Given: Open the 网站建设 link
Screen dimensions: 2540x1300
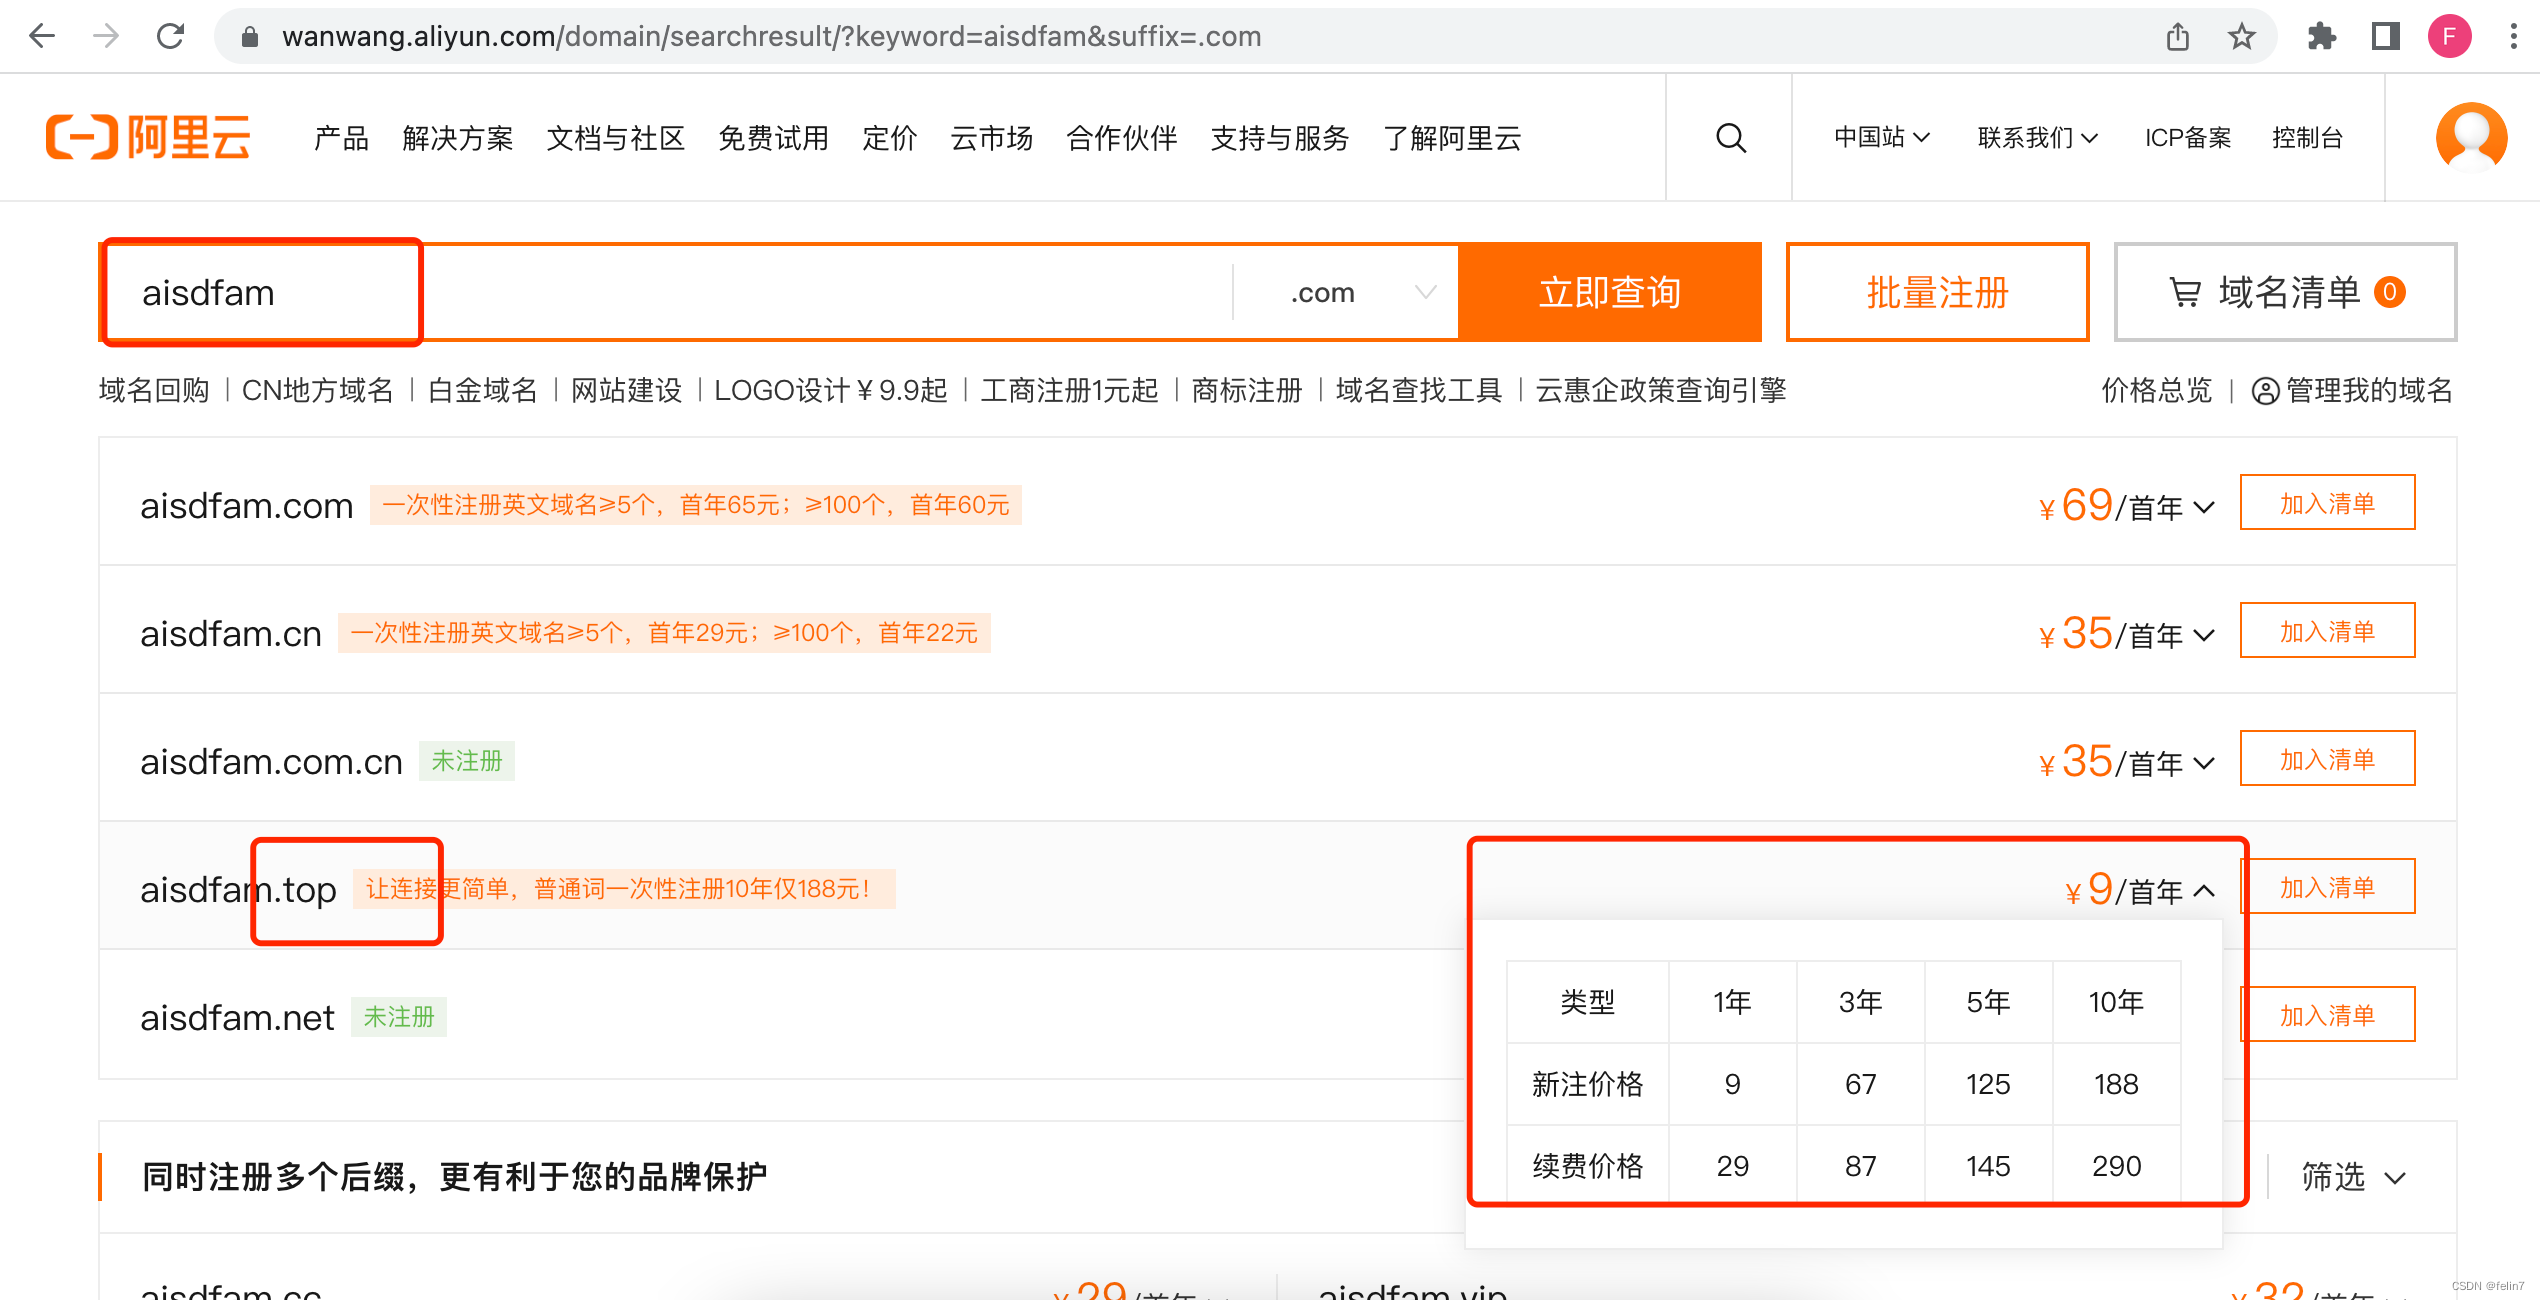Looking at the screenshot, I should (x=626, y=390).
